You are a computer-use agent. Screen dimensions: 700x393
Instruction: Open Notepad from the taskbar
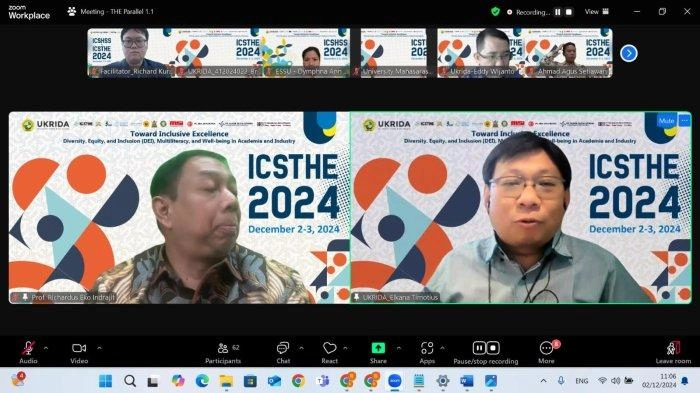[419, 381]
